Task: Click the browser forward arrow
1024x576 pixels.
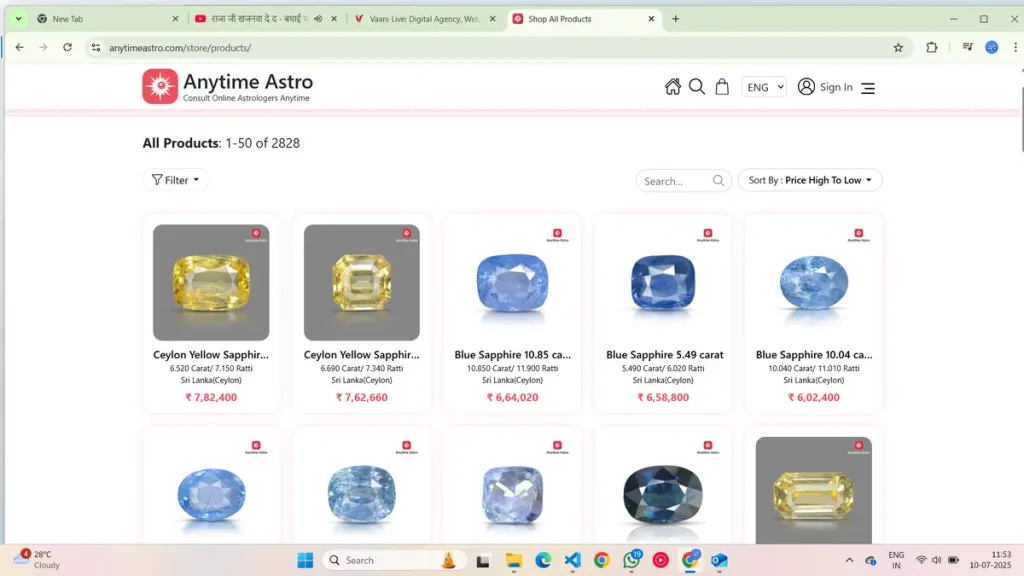Action: (x=43, y=47)
